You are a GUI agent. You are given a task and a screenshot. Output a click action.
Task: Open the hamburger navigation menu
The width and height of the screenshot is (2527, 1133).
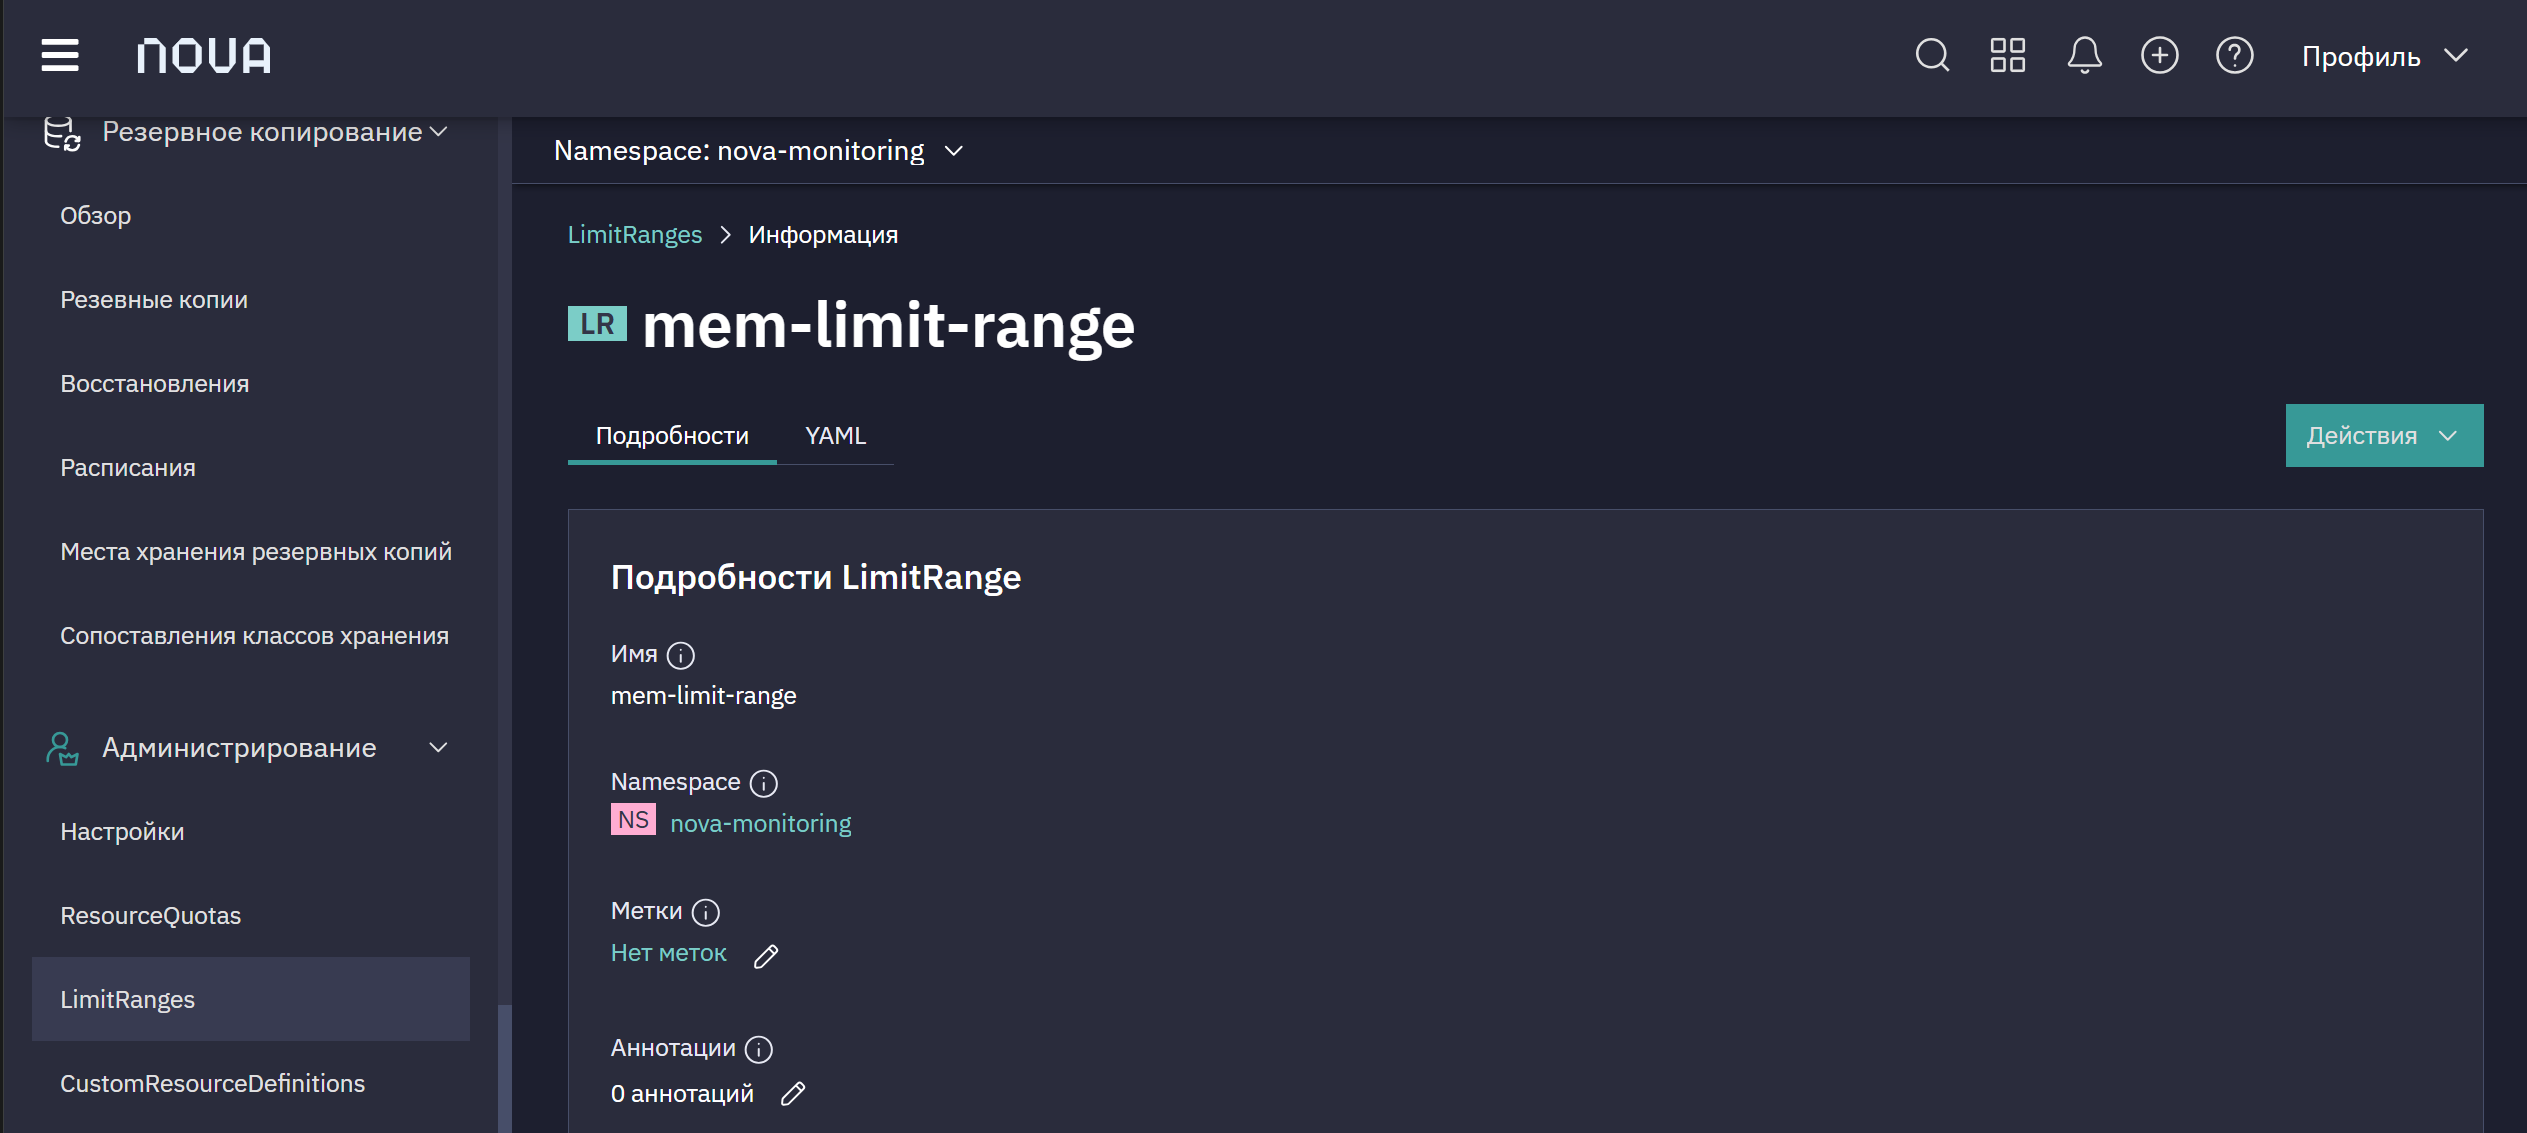coord(60,55)
